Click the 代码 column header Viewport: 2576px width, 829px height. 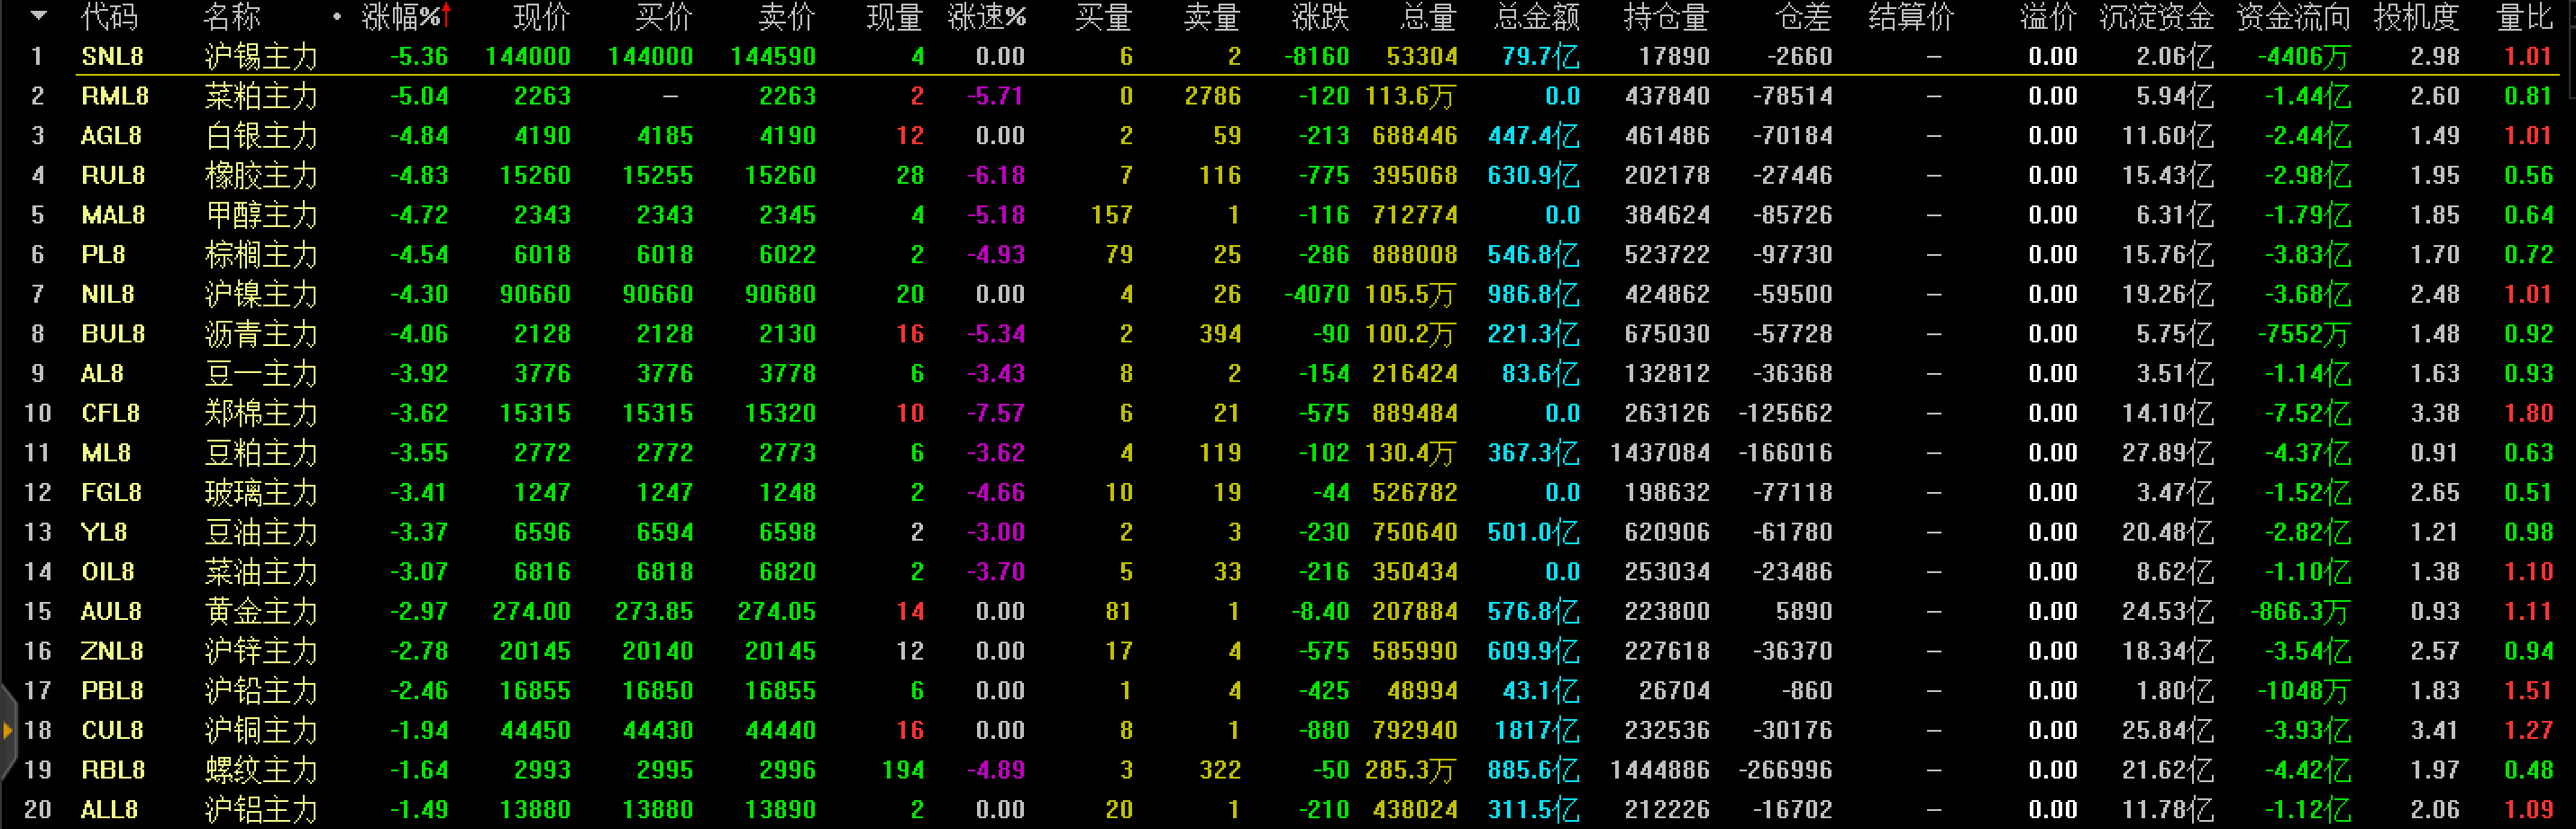tap(109, 17)
